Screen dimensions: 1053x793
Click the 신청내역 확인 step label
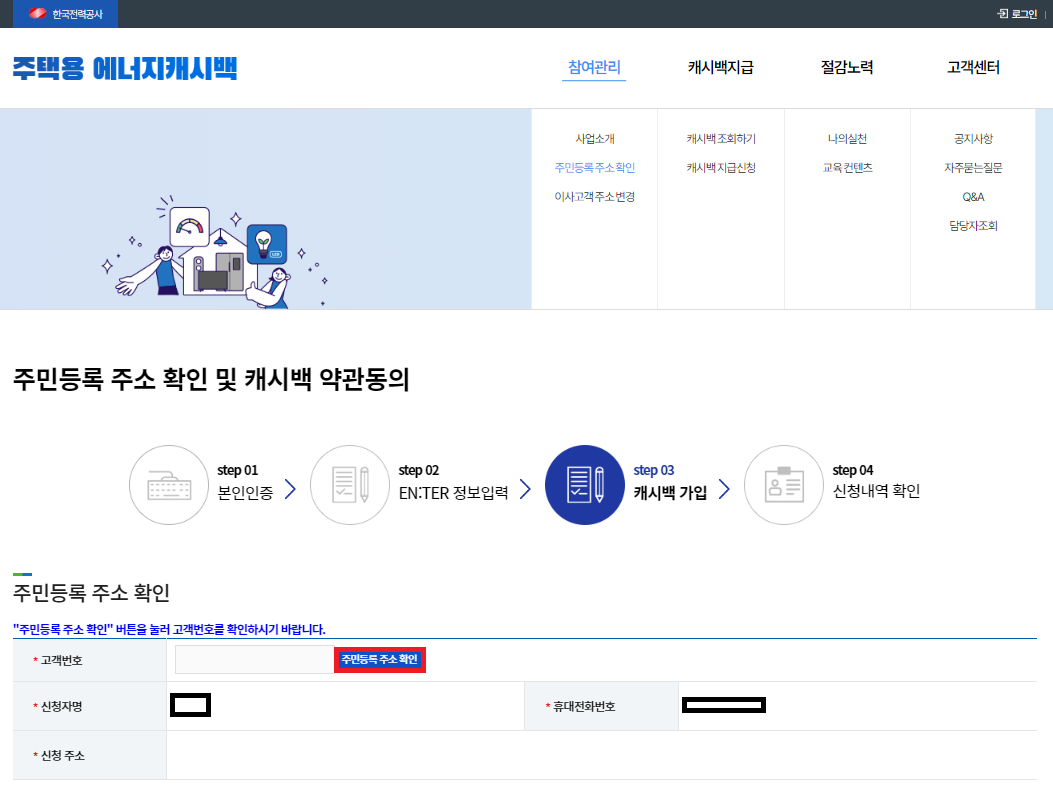pos(876,491)
